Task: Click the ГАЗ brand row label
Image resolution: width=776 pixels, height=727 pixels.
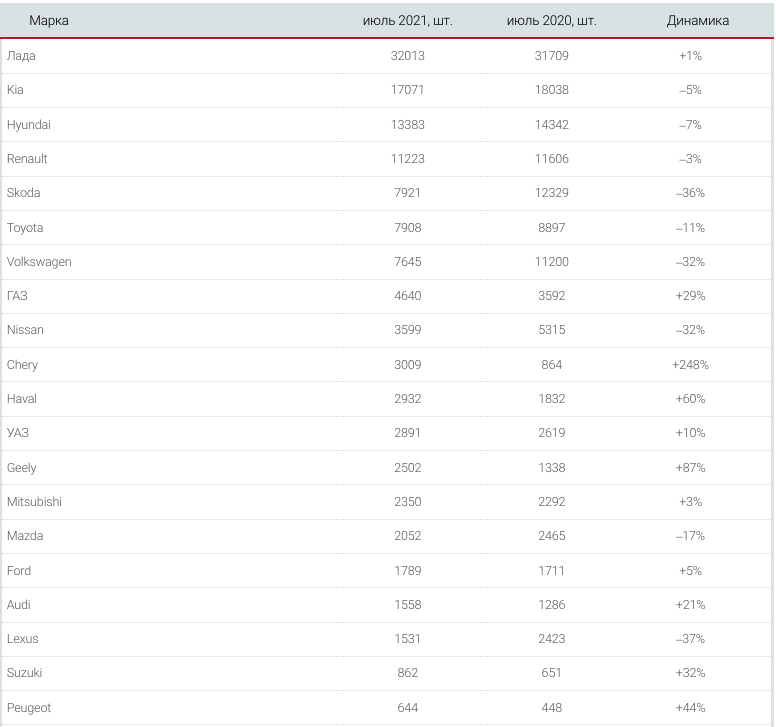Action: (17, 296)
